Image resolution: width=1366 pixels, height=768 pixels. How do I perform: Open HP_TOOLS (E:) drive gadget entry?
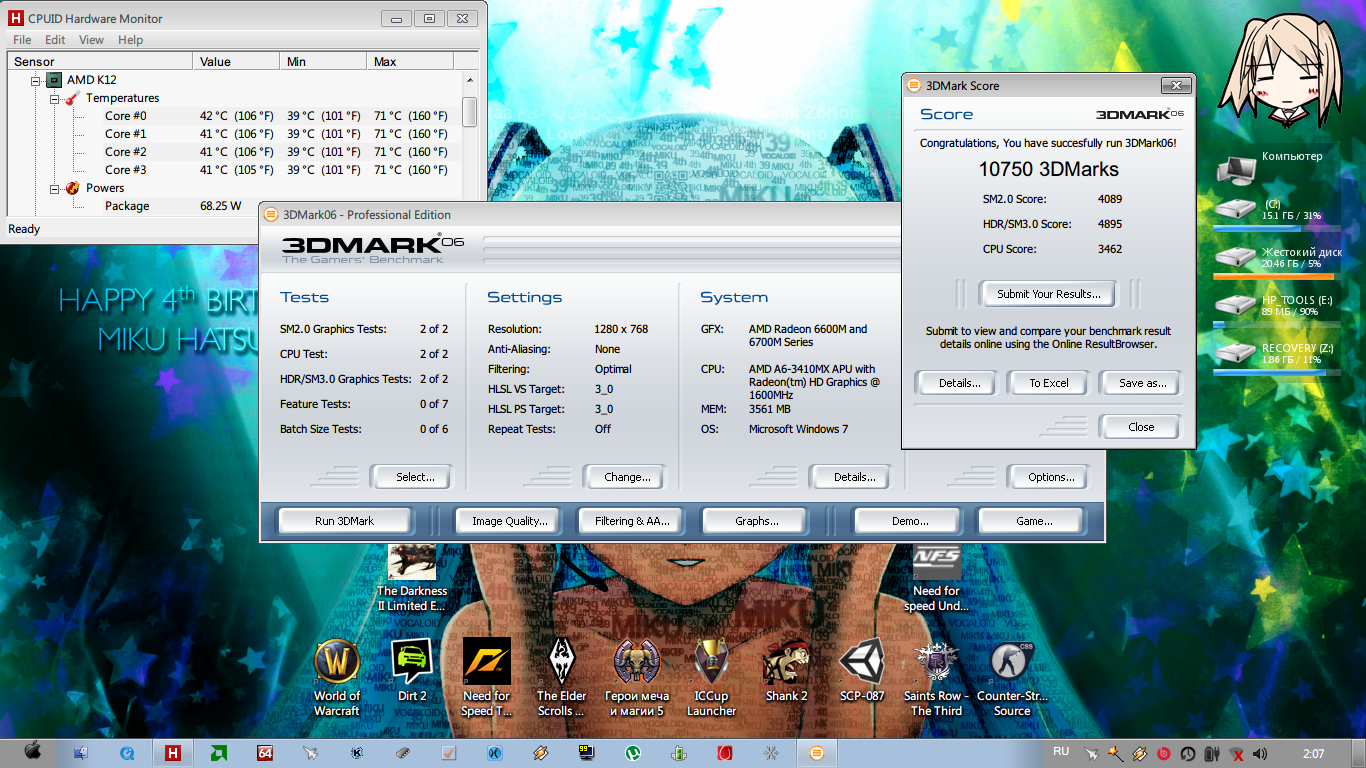[1276, 308]
